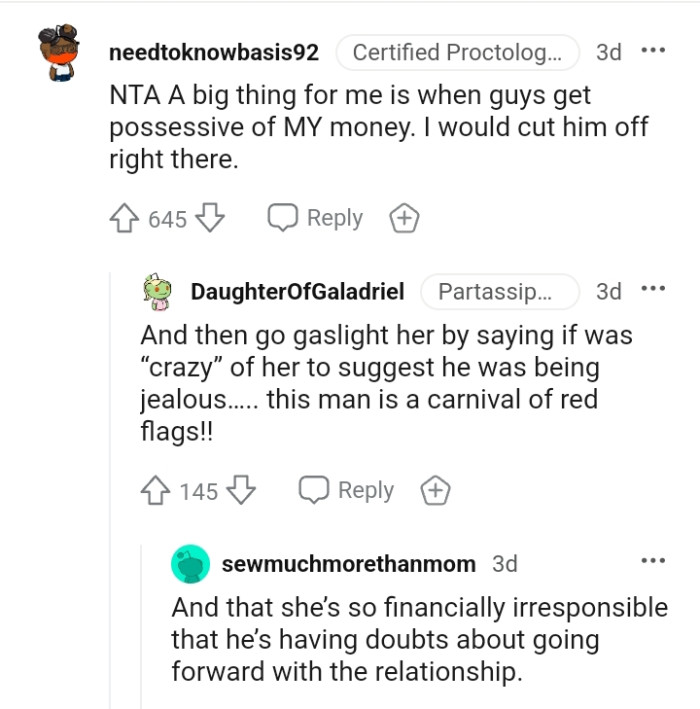Click the award plus icon under DaughterOfGaladriel's comment
Viewport: 700px width, 709px height.
pos(435,491)
